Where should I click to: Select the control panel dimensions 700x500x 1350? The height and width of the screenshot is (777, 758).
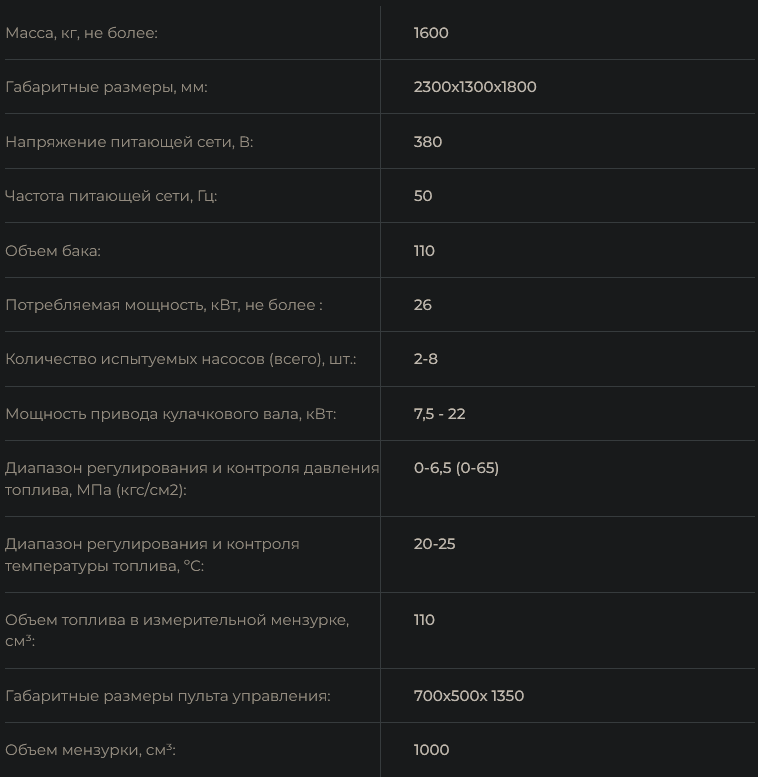pos(469,696)
